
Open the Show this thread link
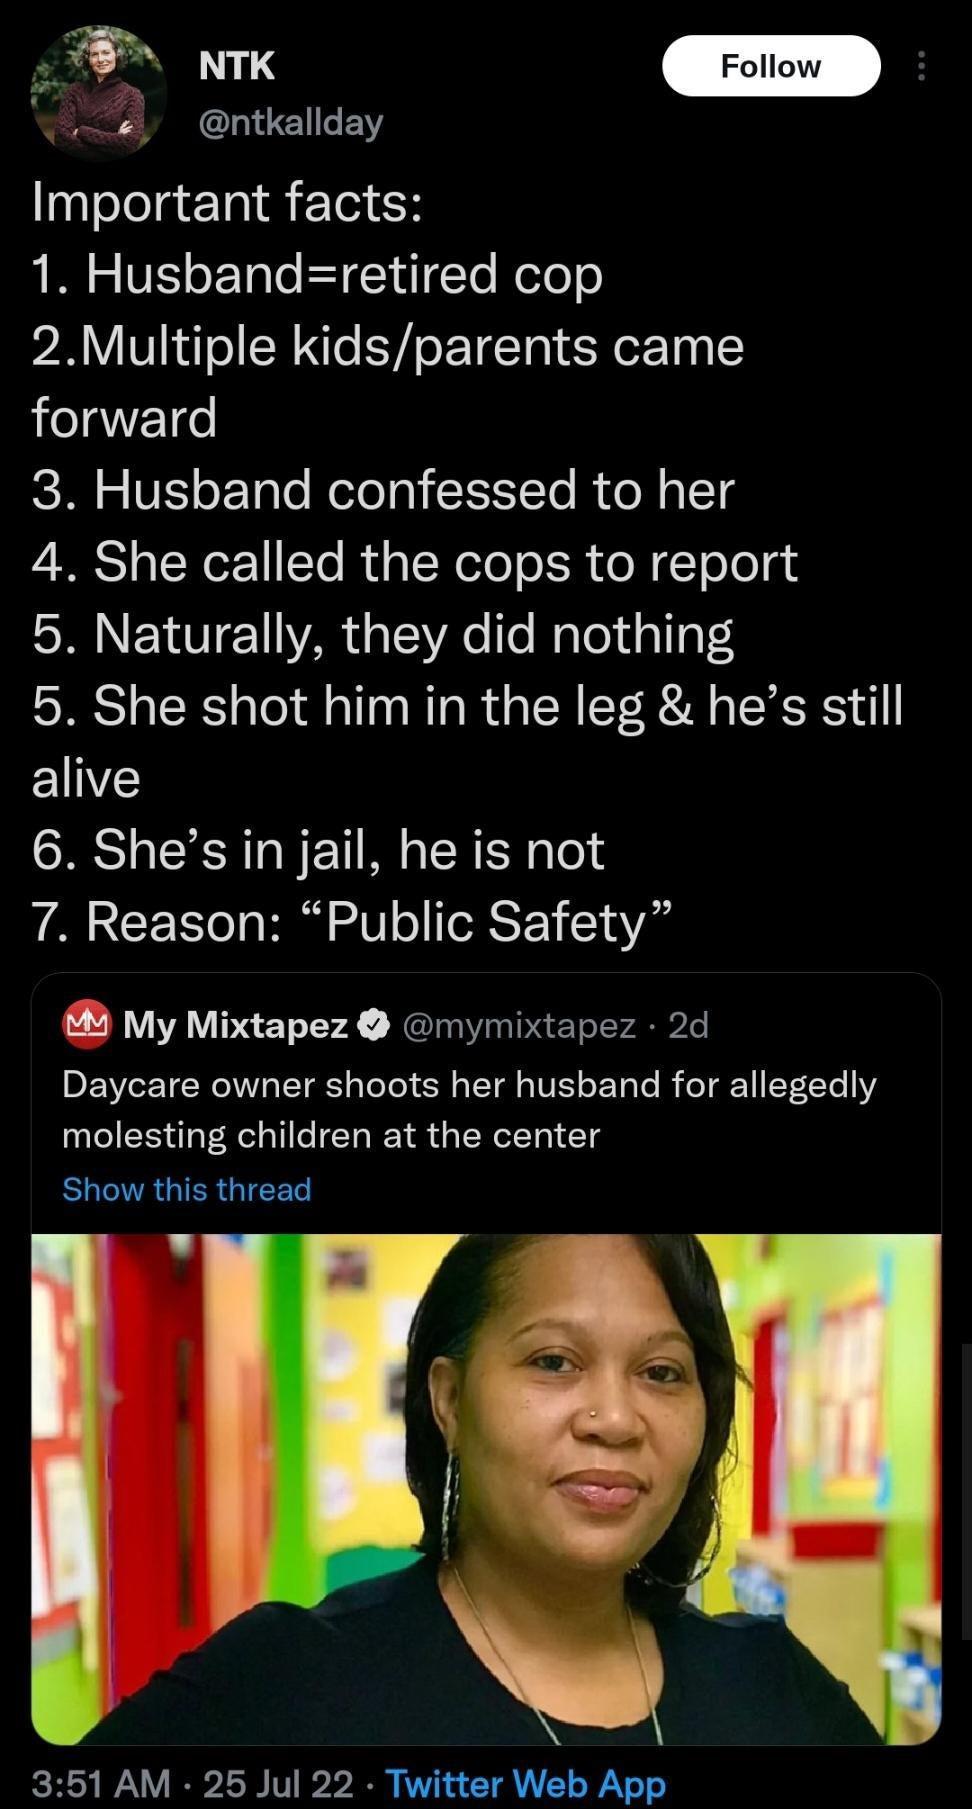[x=186, y=1190]
